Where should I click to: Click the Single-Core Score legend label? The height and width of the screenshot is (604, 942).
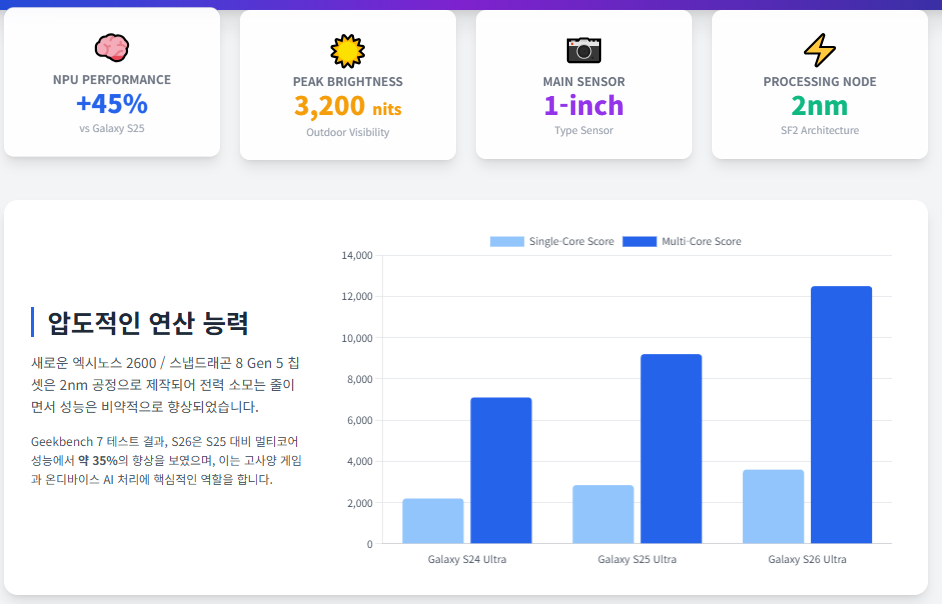pos(571,242)
